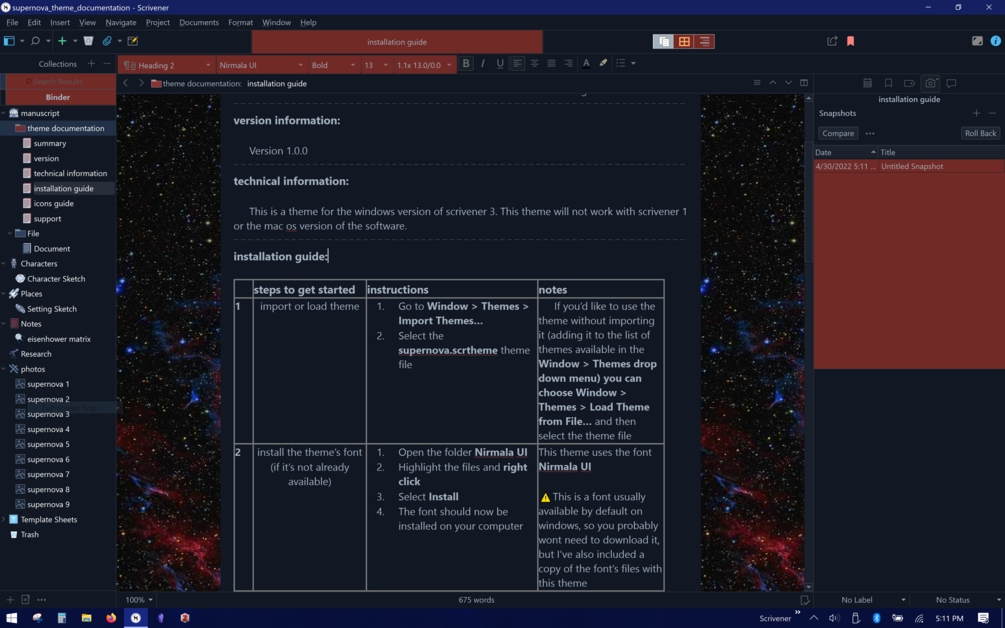
Task: Expand Template Sheets in binder
Action: coord(4,519)
